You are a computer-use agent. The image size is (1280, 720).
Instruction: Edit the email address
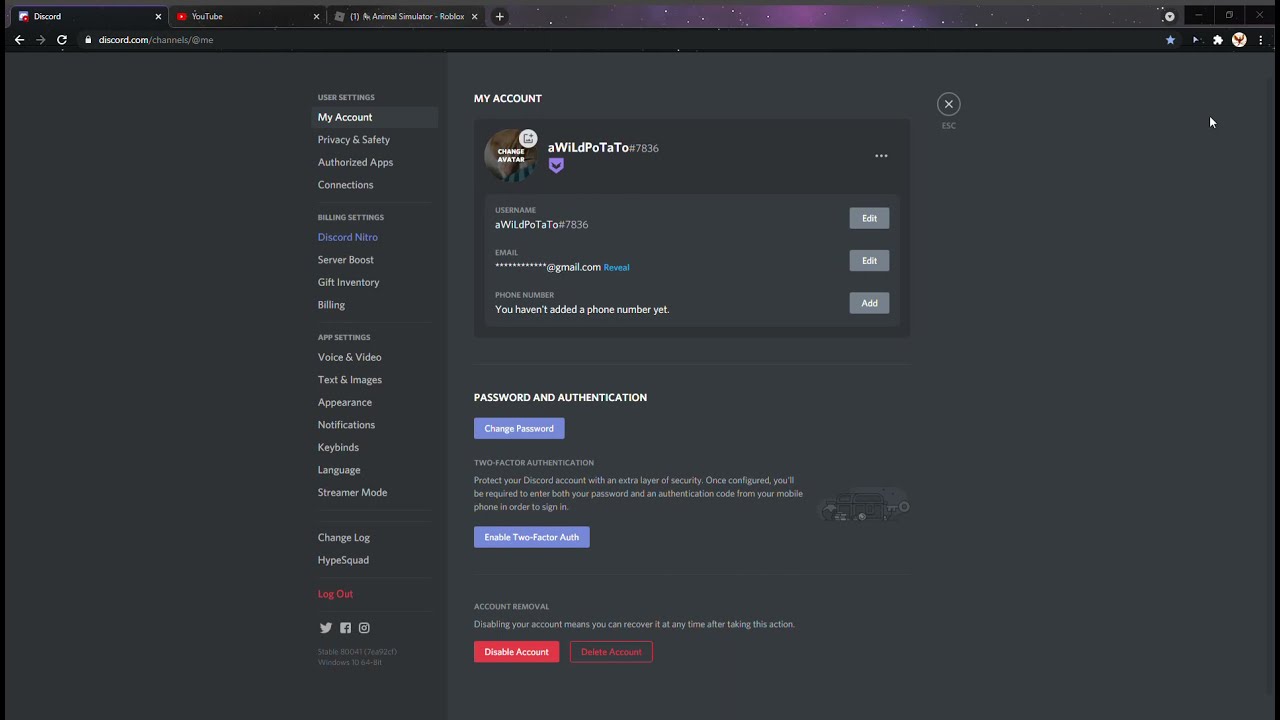[x=869, y=261]
